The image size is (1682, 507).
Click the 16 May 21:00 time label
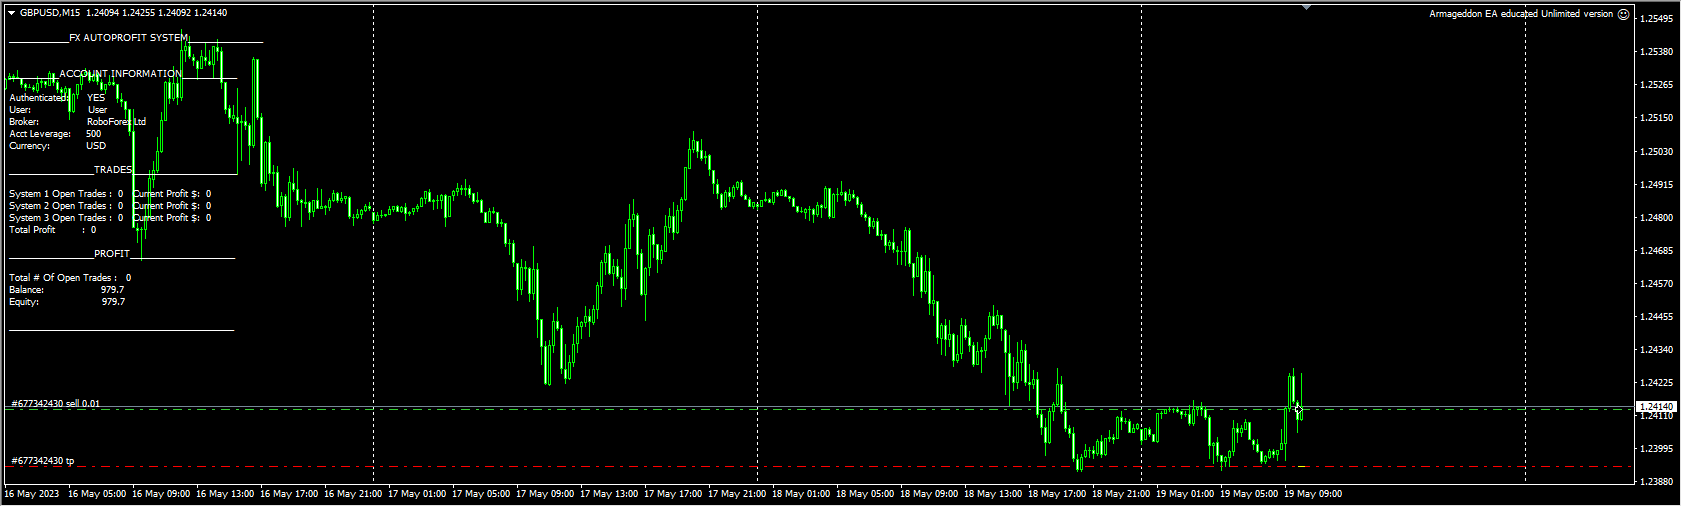(x=353, y=494)
